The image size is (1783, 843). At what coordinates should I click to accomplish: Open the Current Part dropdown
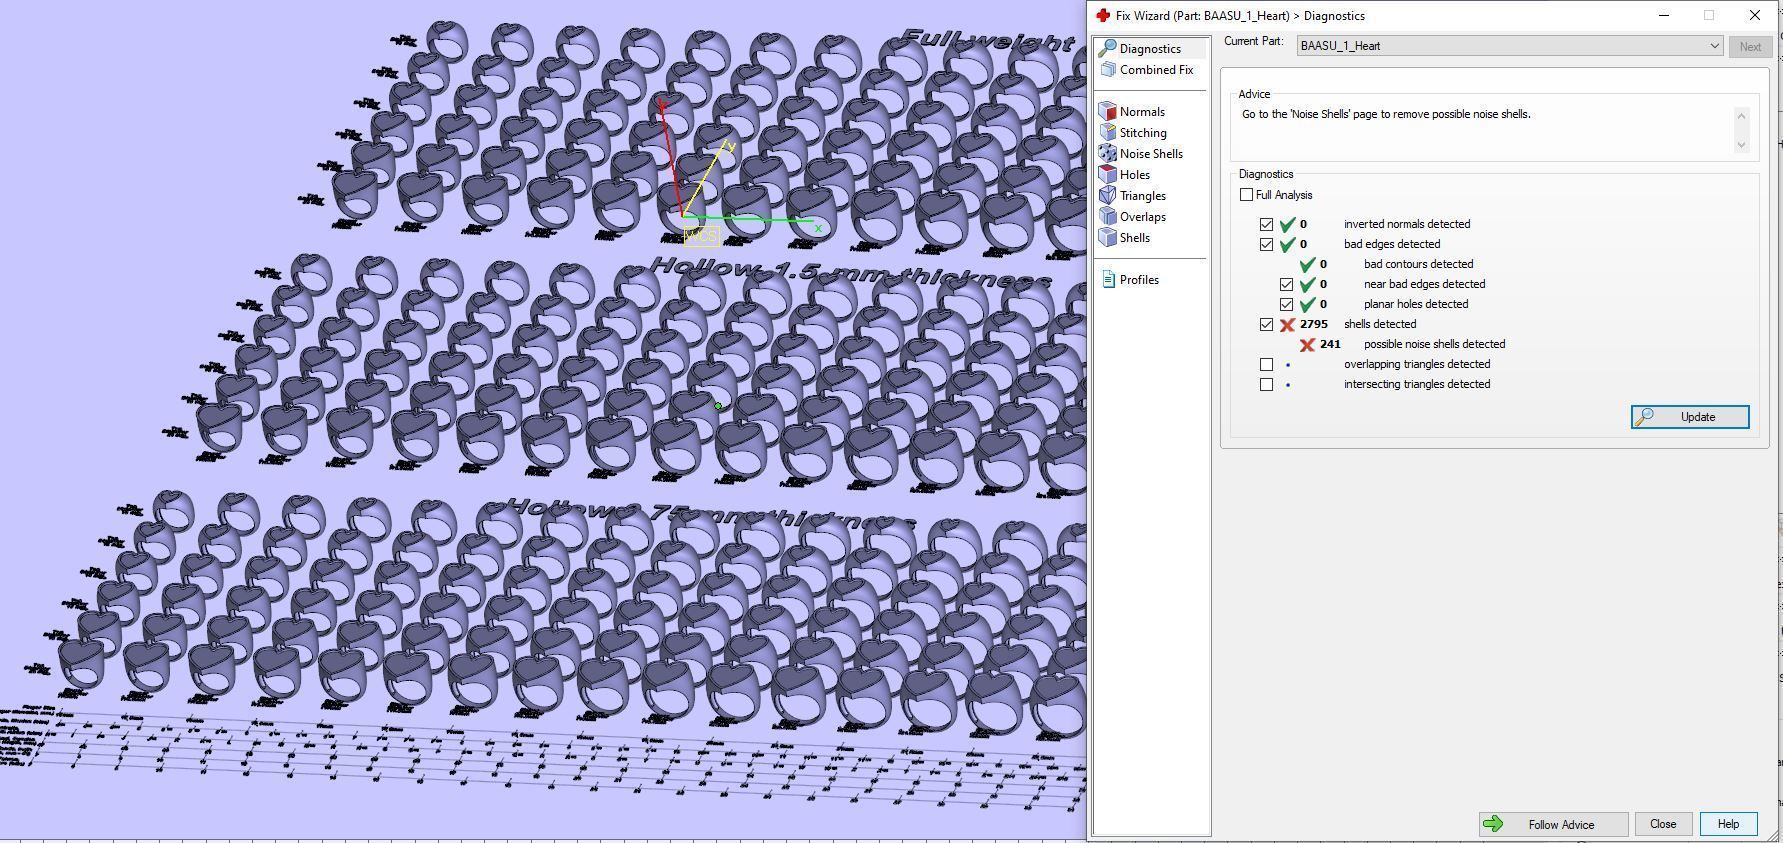(1510, 46)
